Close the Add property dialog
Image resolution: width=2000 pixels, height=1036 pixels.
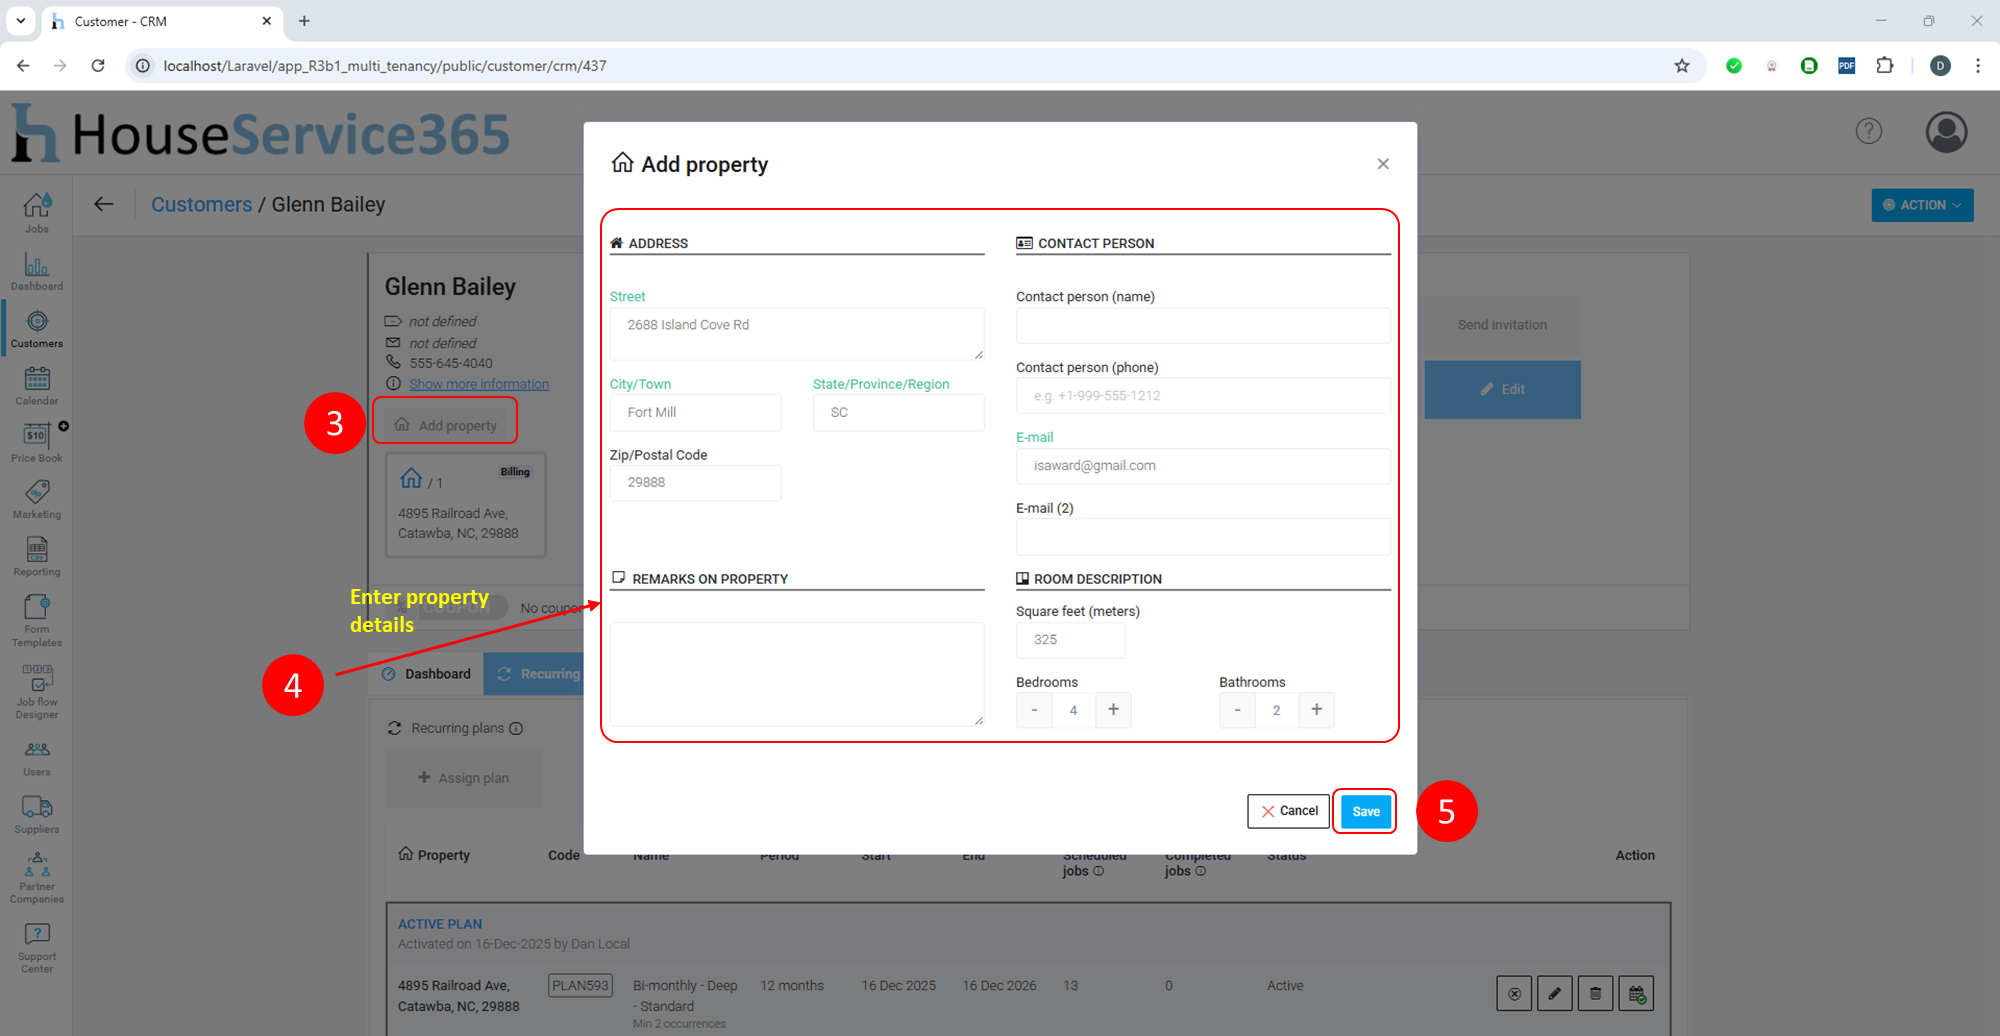click(x=1383, y=164)
